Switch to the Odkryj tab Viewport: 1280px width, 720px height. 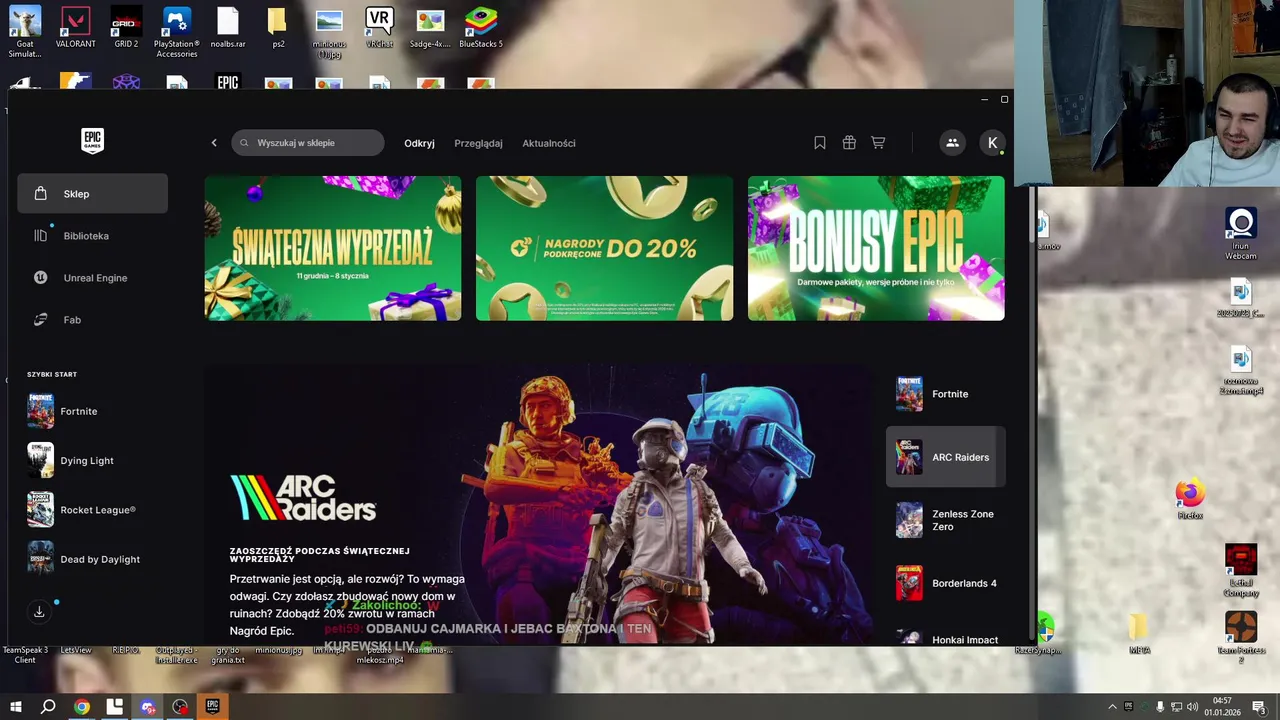tap(419, 143)
